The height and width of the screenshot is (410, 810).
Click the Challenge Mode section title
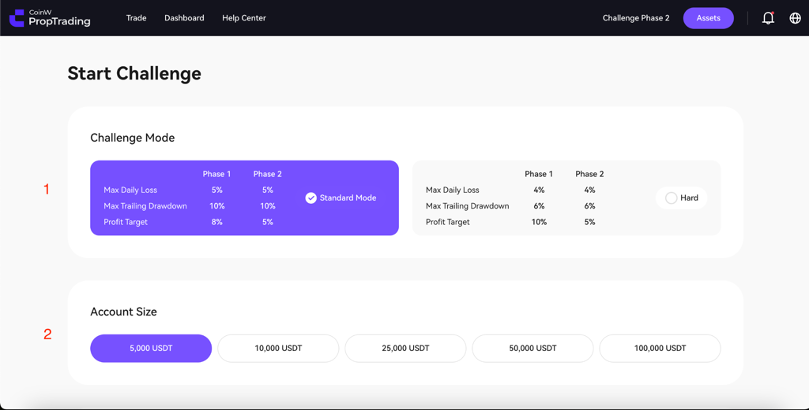[132, 138]
